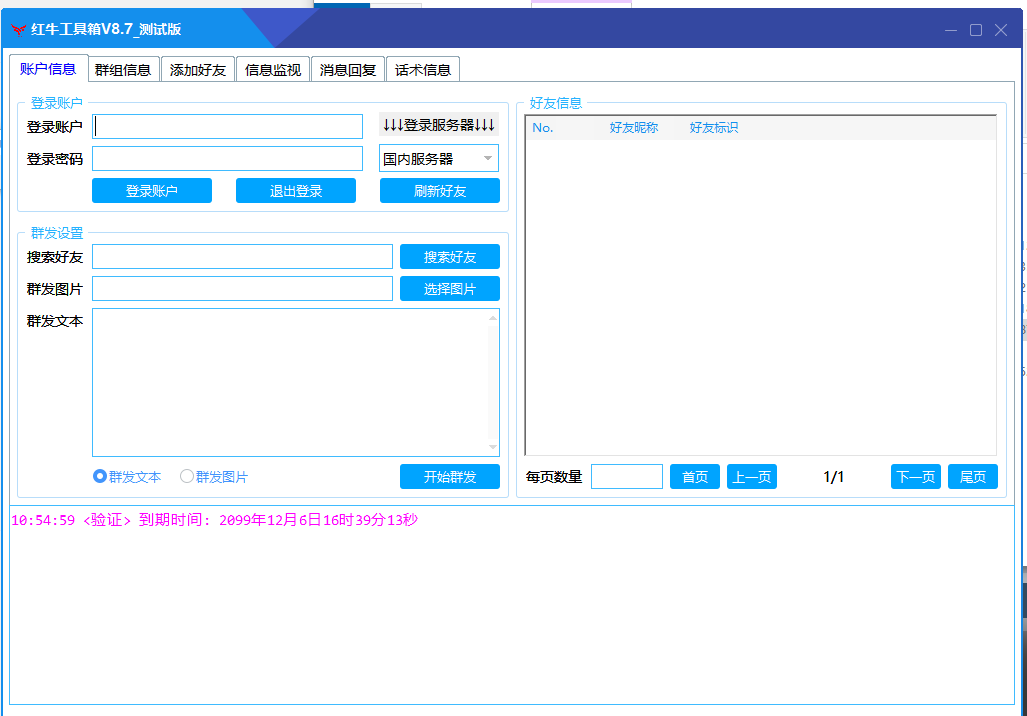Screen dimensions: 1027x716
Task: Expand the 国内服务器 server dropdown
Action: 438,159
